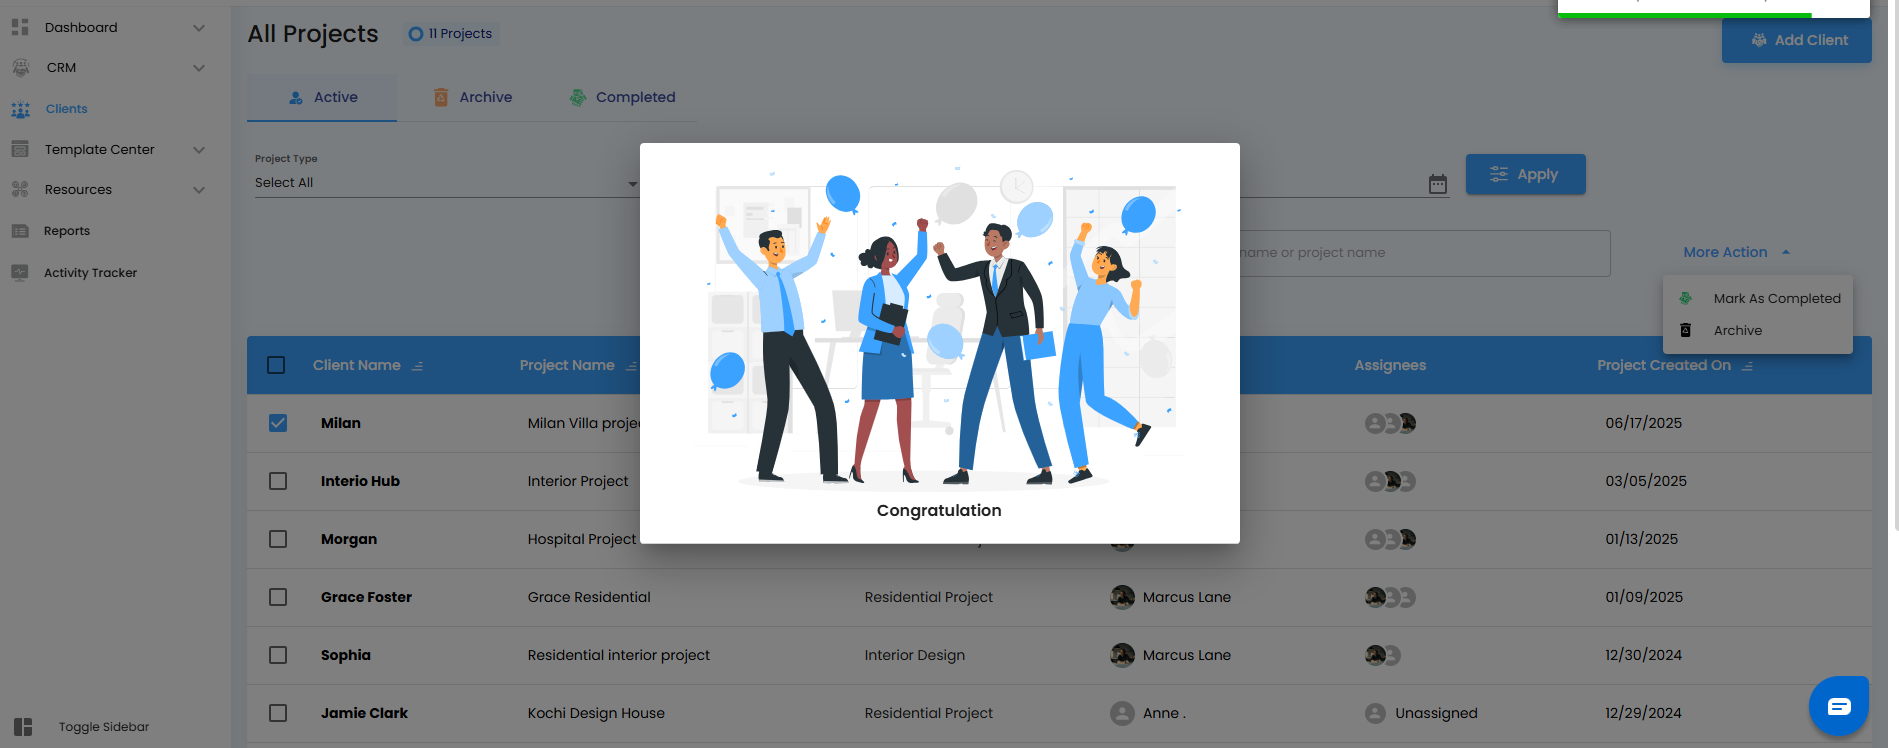
Task: Click assignee avatars in Morgan row
Action: [x=1391, y=539]
